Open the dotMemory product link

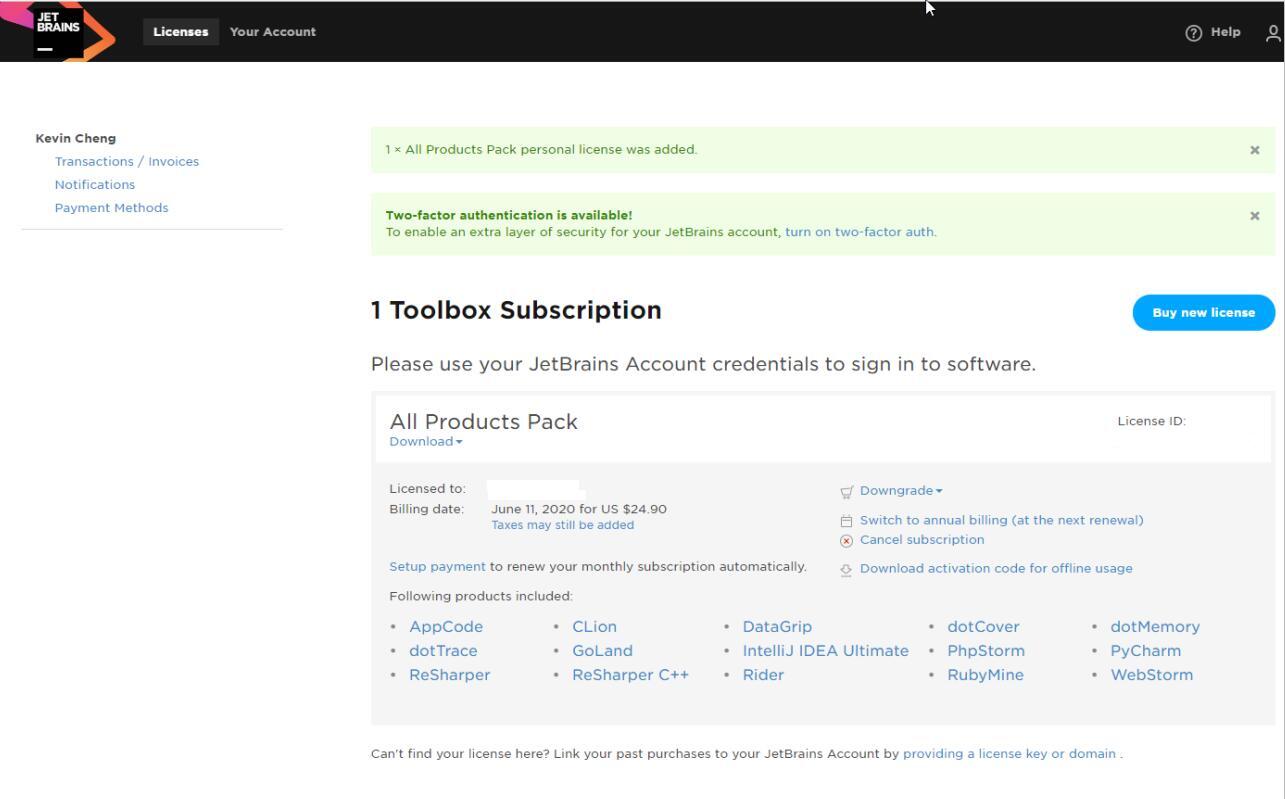(x=1155, y=627)
